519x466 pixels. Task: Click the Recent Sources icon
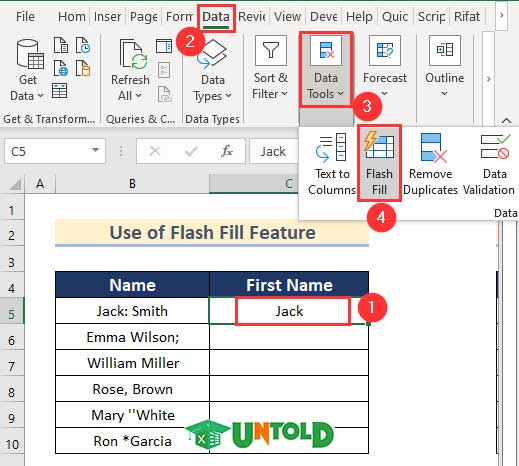(x=83, y=45)
